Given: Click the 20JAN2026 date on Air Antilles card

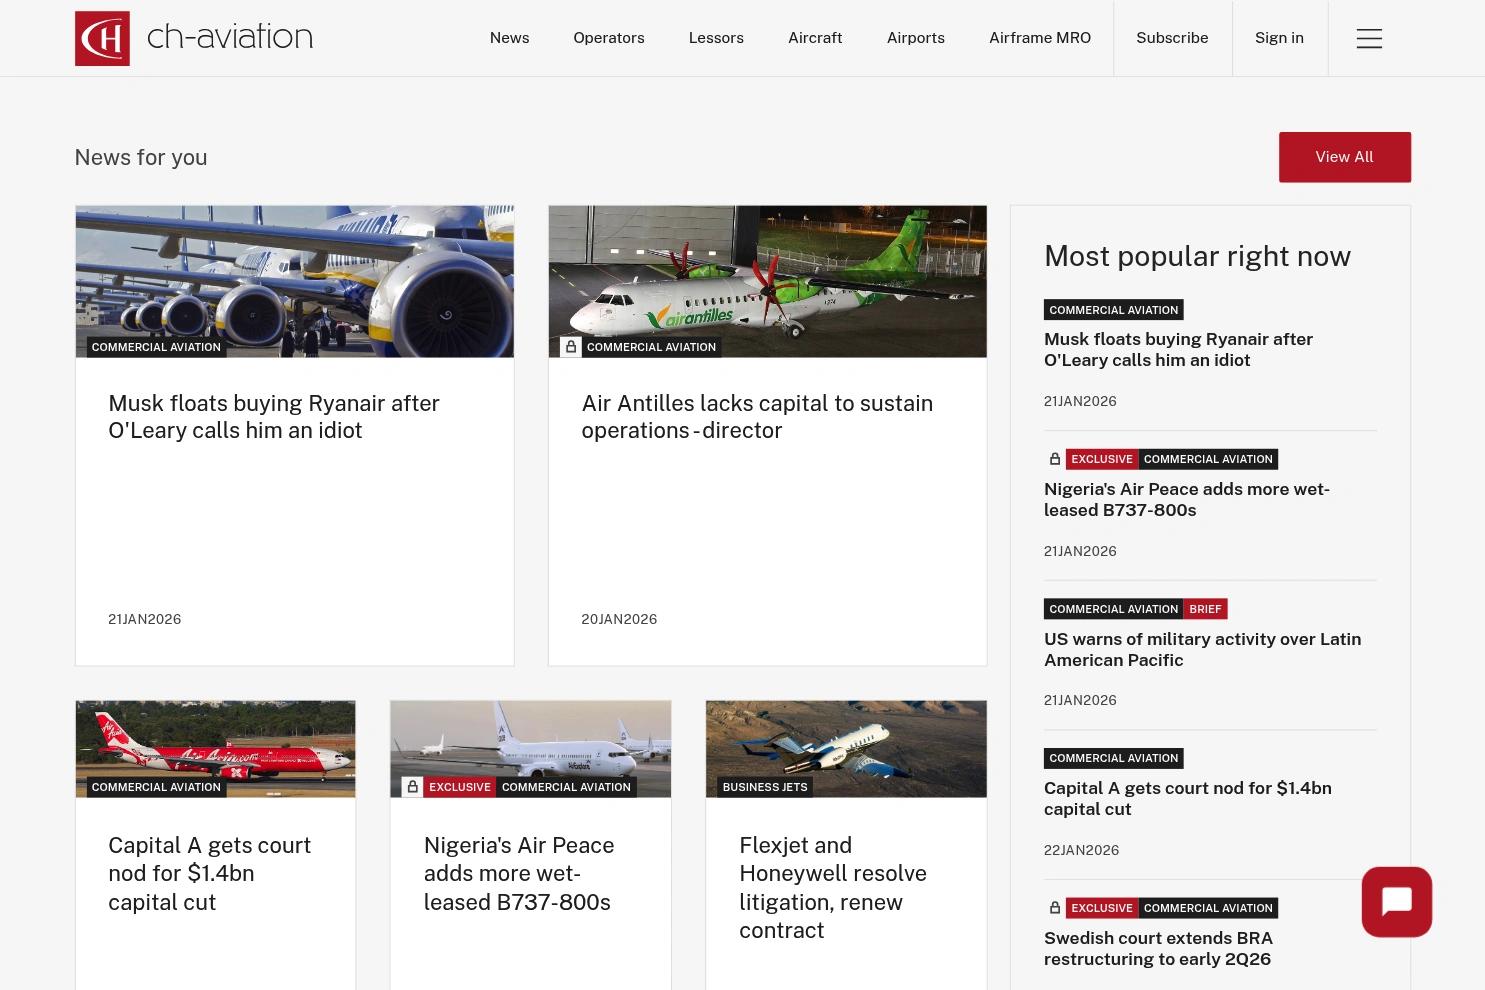Looking at the screenshot, I should coord(619,619).
